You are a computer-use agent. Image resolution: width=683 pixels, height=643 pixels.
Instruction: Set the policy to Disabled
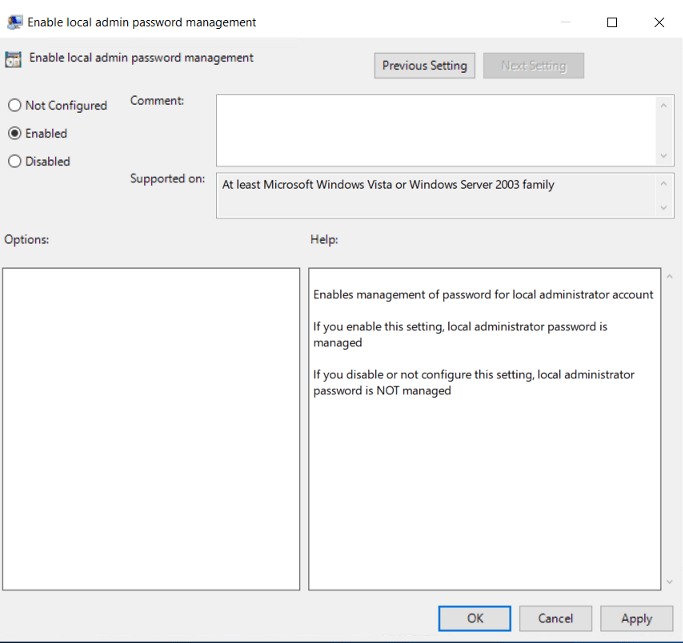15,161
